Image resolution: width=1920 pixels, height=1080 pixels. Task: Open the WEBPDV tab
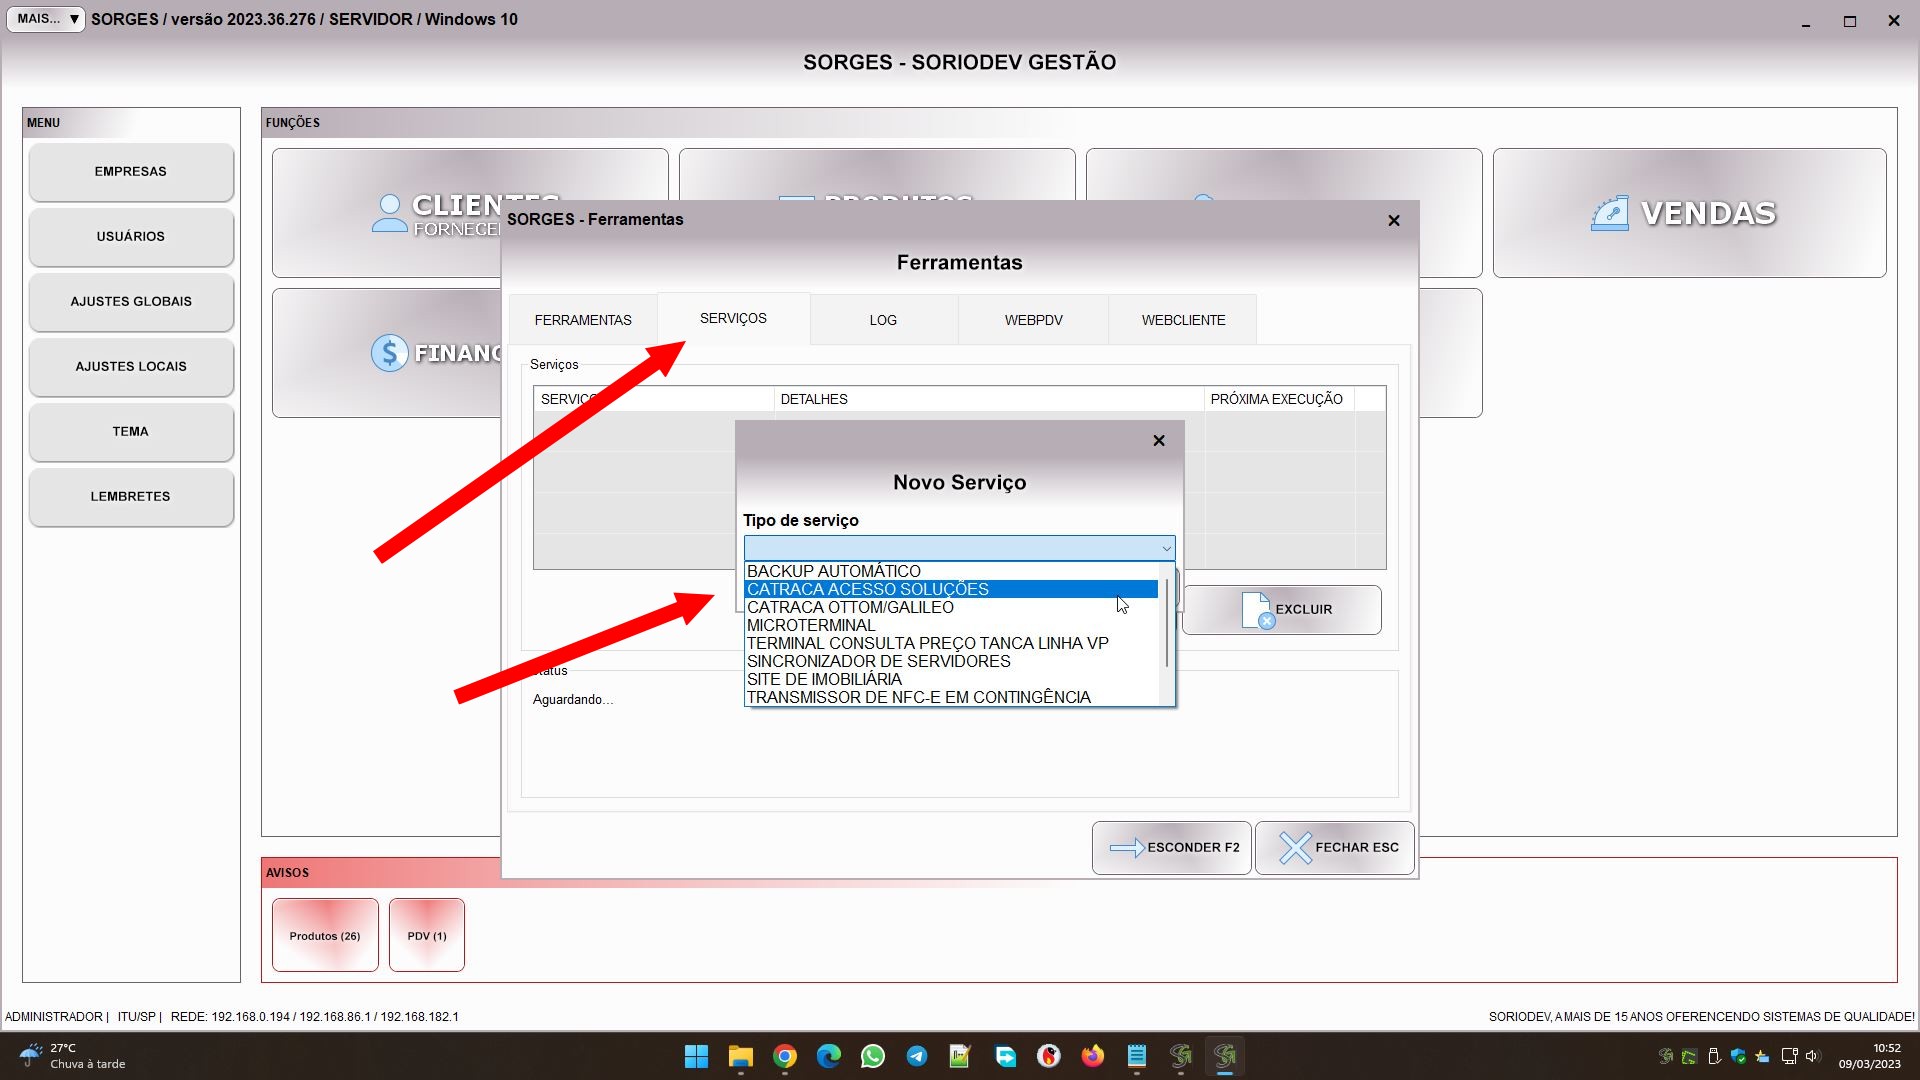tap(1033, 320)
